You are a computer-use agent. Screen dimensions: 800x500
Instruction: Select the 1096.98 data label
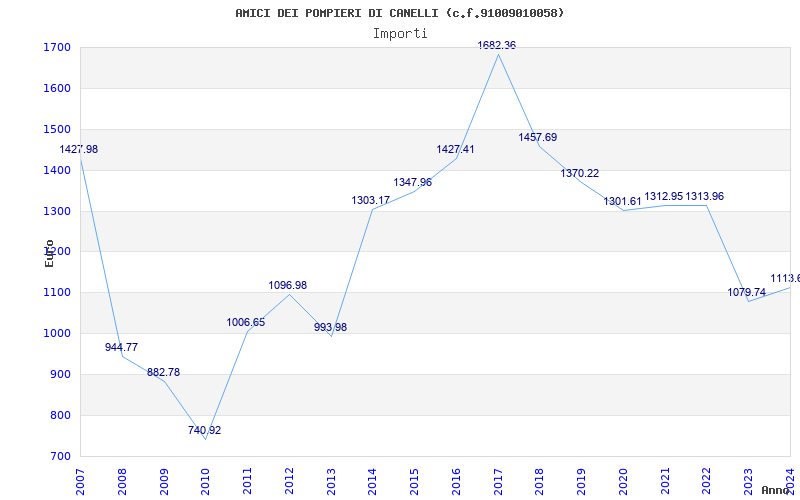click(288, 285)
